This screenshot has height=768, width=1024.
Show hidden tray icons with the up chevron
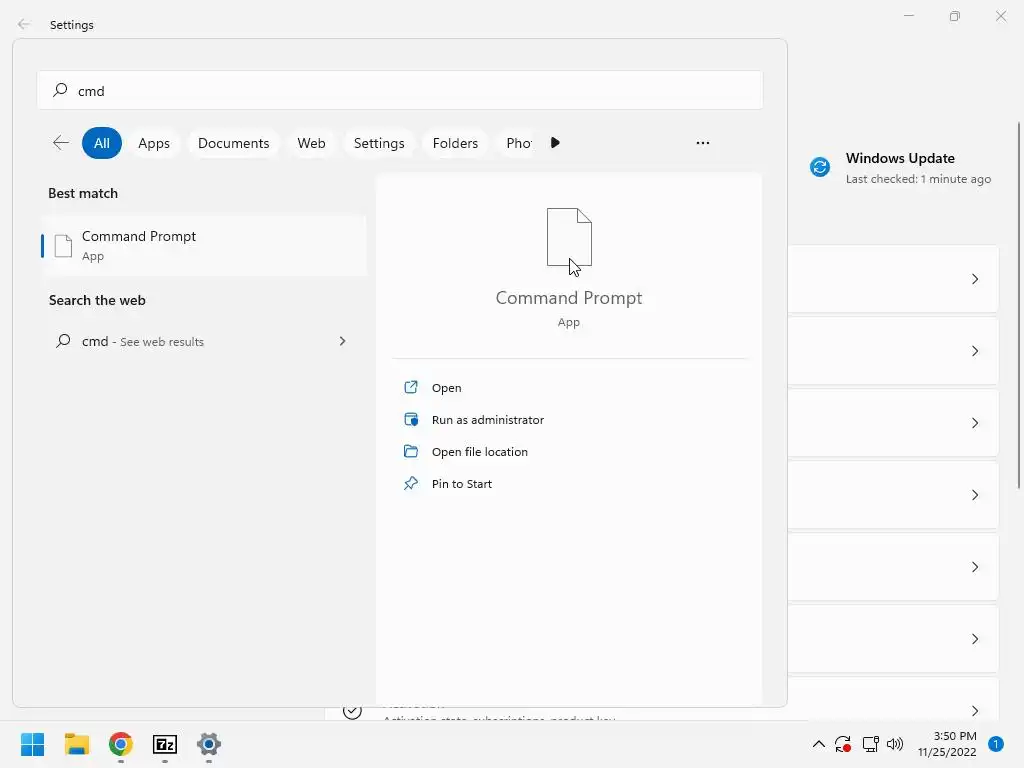click(818, 744)
